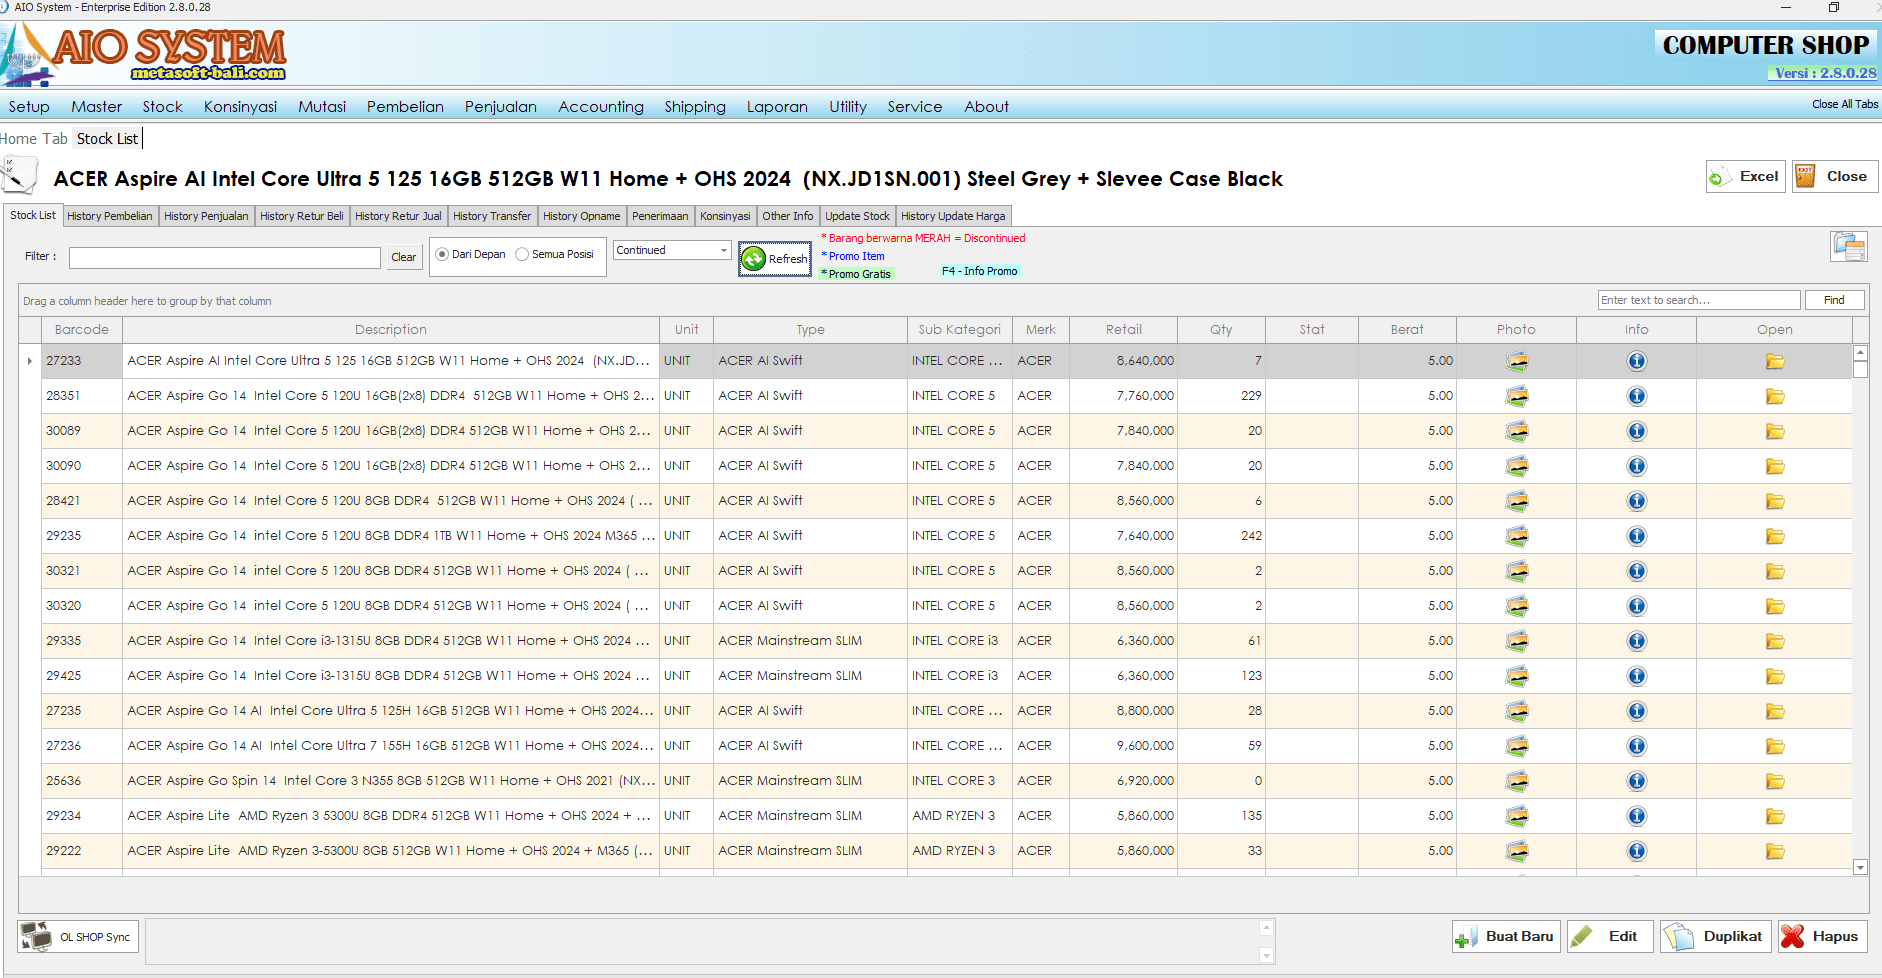Screen dimensions: 1882x978
Task: Click the Hapus delete button
Action: point(1823,937)
